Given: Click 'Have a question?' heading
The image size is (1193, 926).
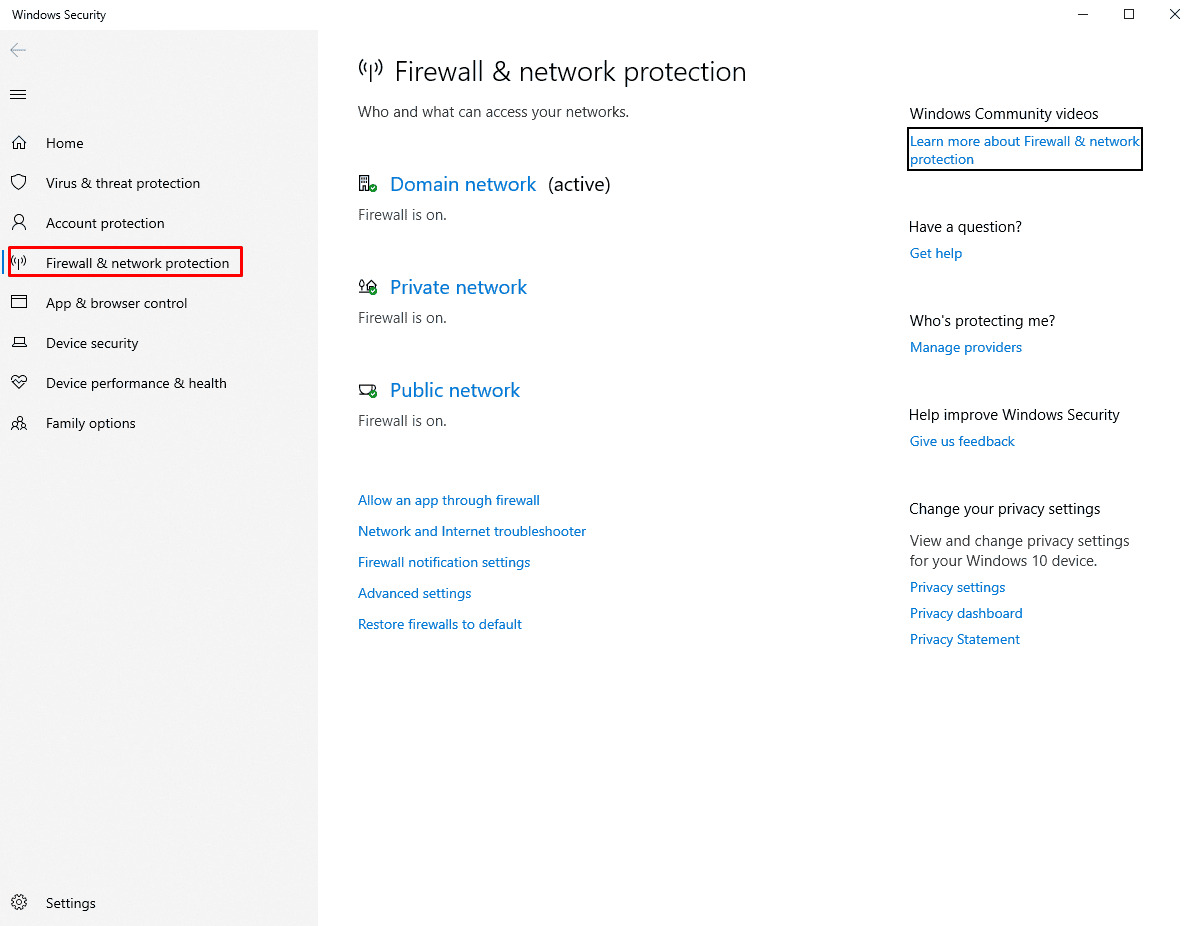Looking at the screenshot, I should point(965,227).
